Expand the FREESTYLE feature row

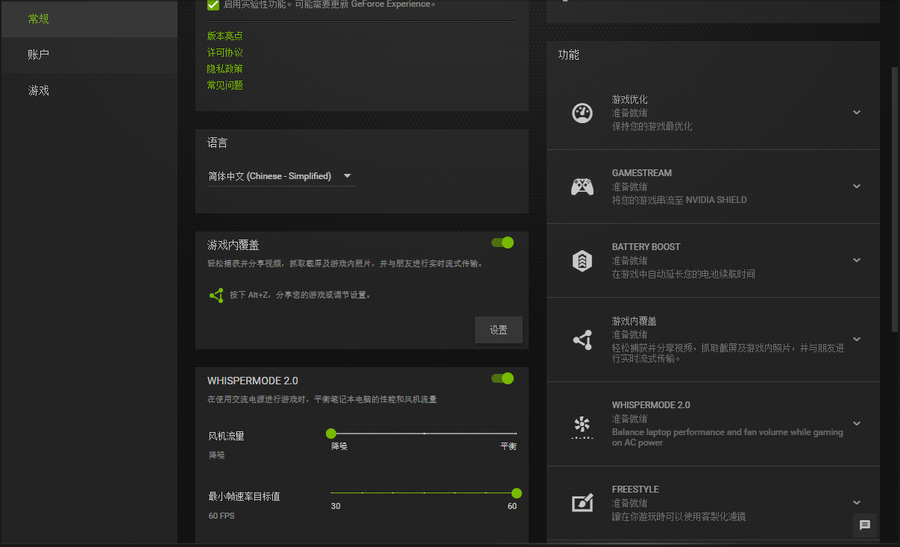[856, 503]
